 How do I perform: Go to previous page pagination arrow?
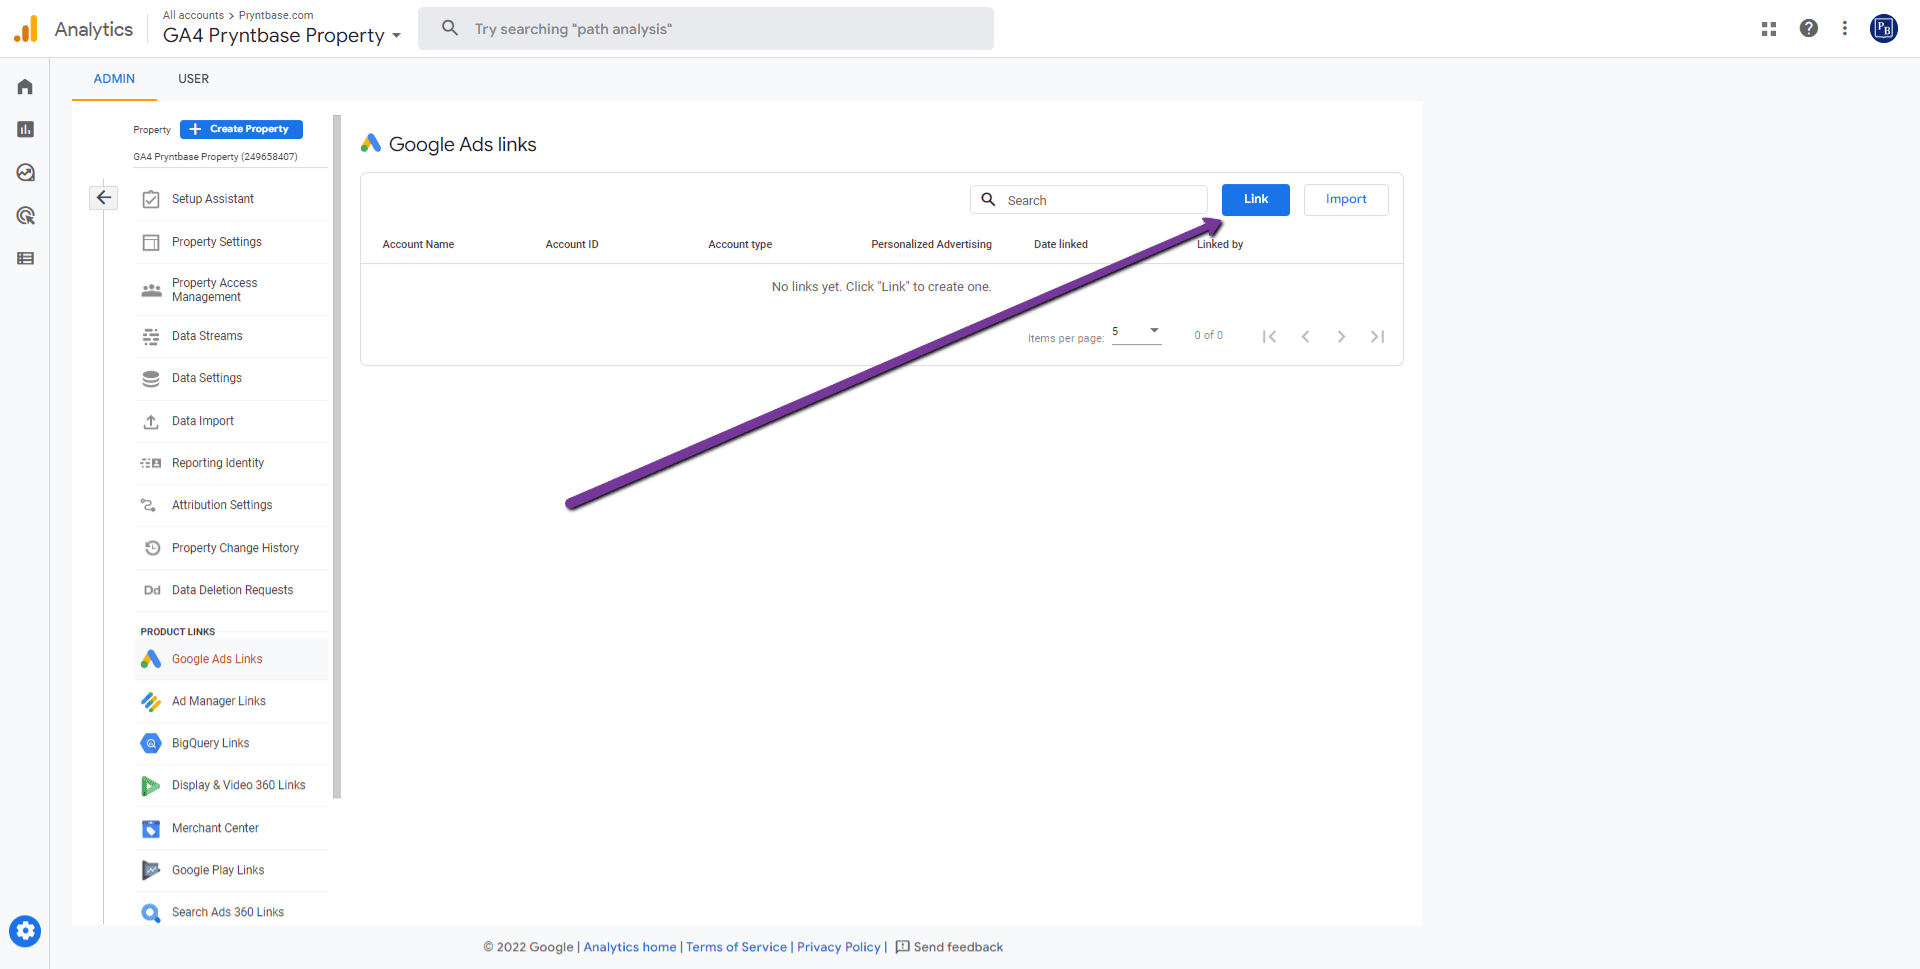(x=1305, y=336)
